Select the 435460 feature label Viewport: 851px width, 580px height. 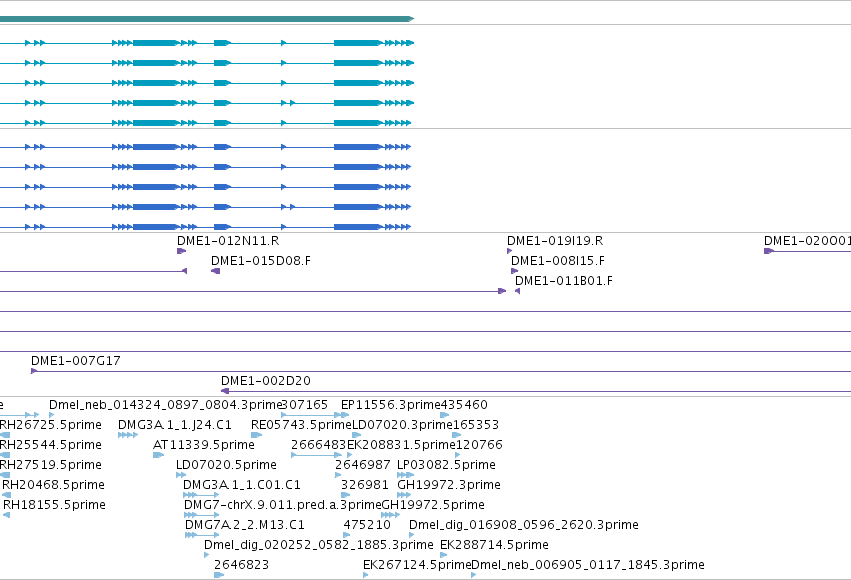point(464,405)
